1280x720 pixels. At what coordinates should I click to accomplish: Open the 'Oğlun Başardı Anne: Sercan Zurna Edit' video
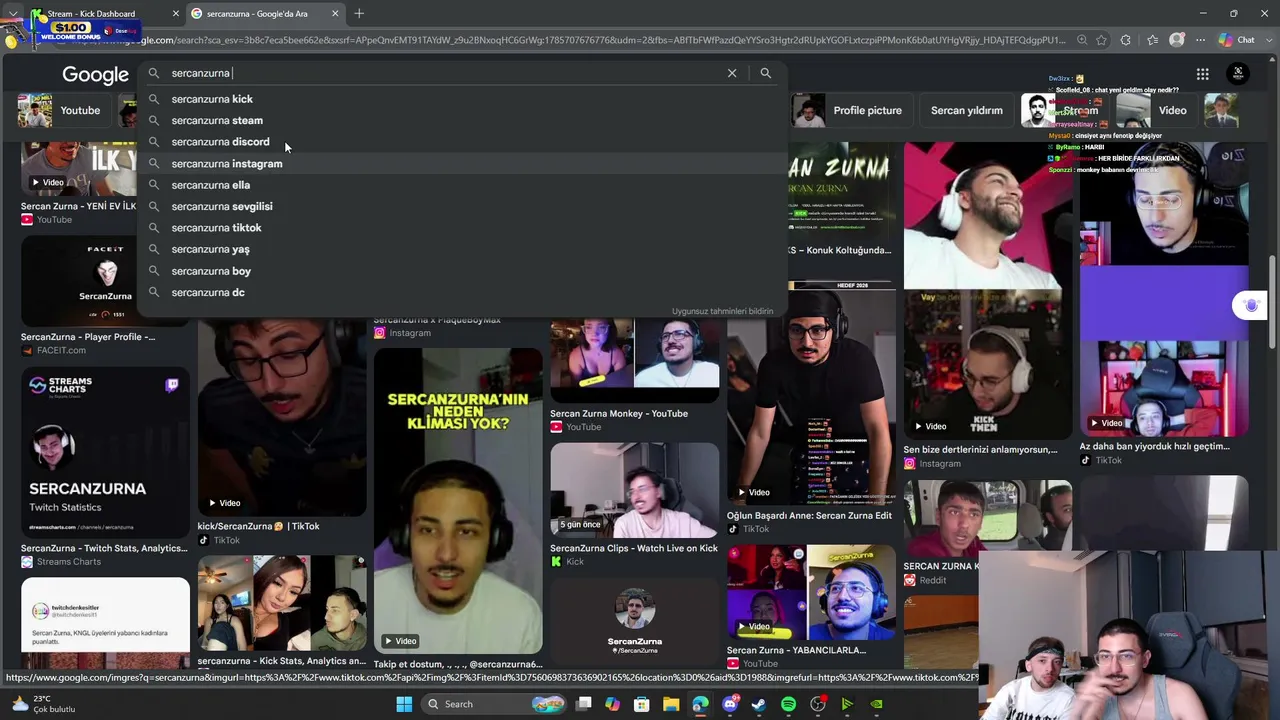click(x=811, y=393)
